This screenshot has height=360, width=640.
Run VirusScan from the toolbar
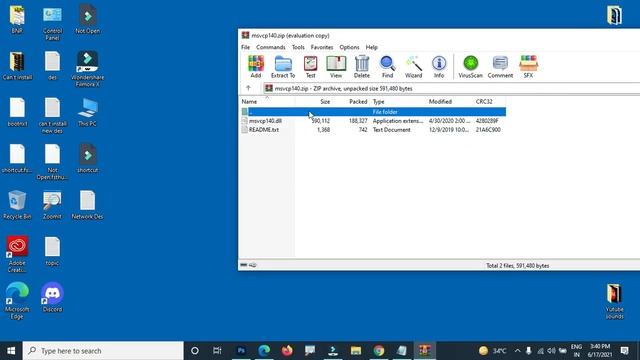pos(470,67)
